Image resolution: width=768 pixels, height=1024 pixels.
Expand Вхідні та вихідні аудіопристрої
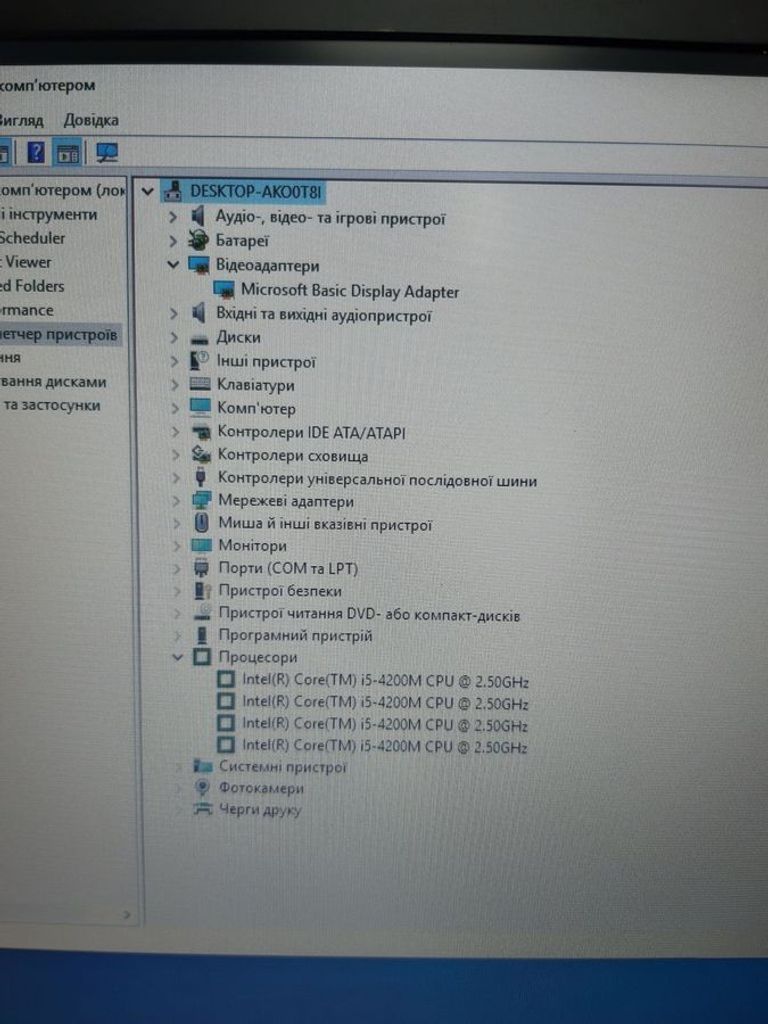[x=173, y=313]
